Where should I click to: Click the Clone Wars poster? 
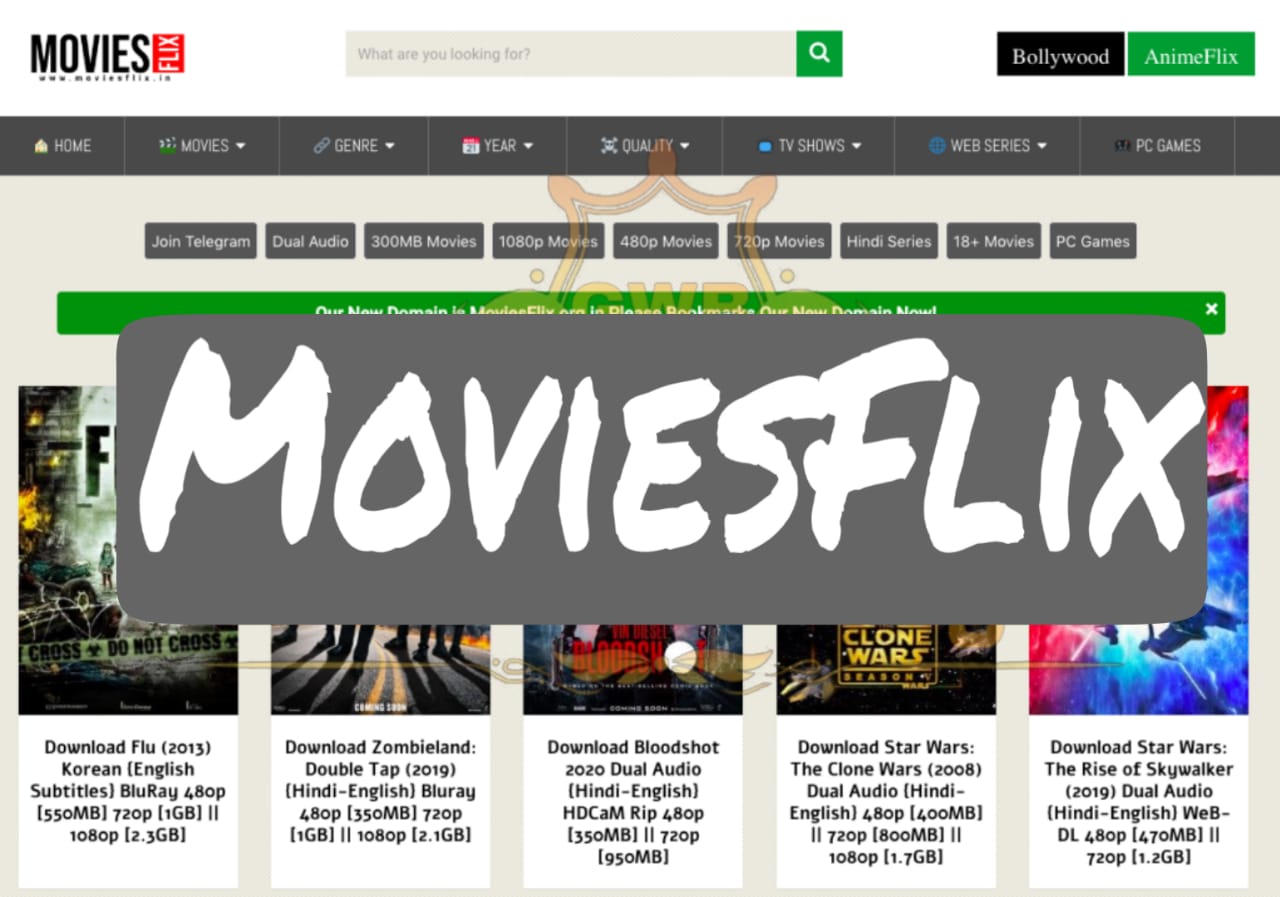click(x=886, y=668)
